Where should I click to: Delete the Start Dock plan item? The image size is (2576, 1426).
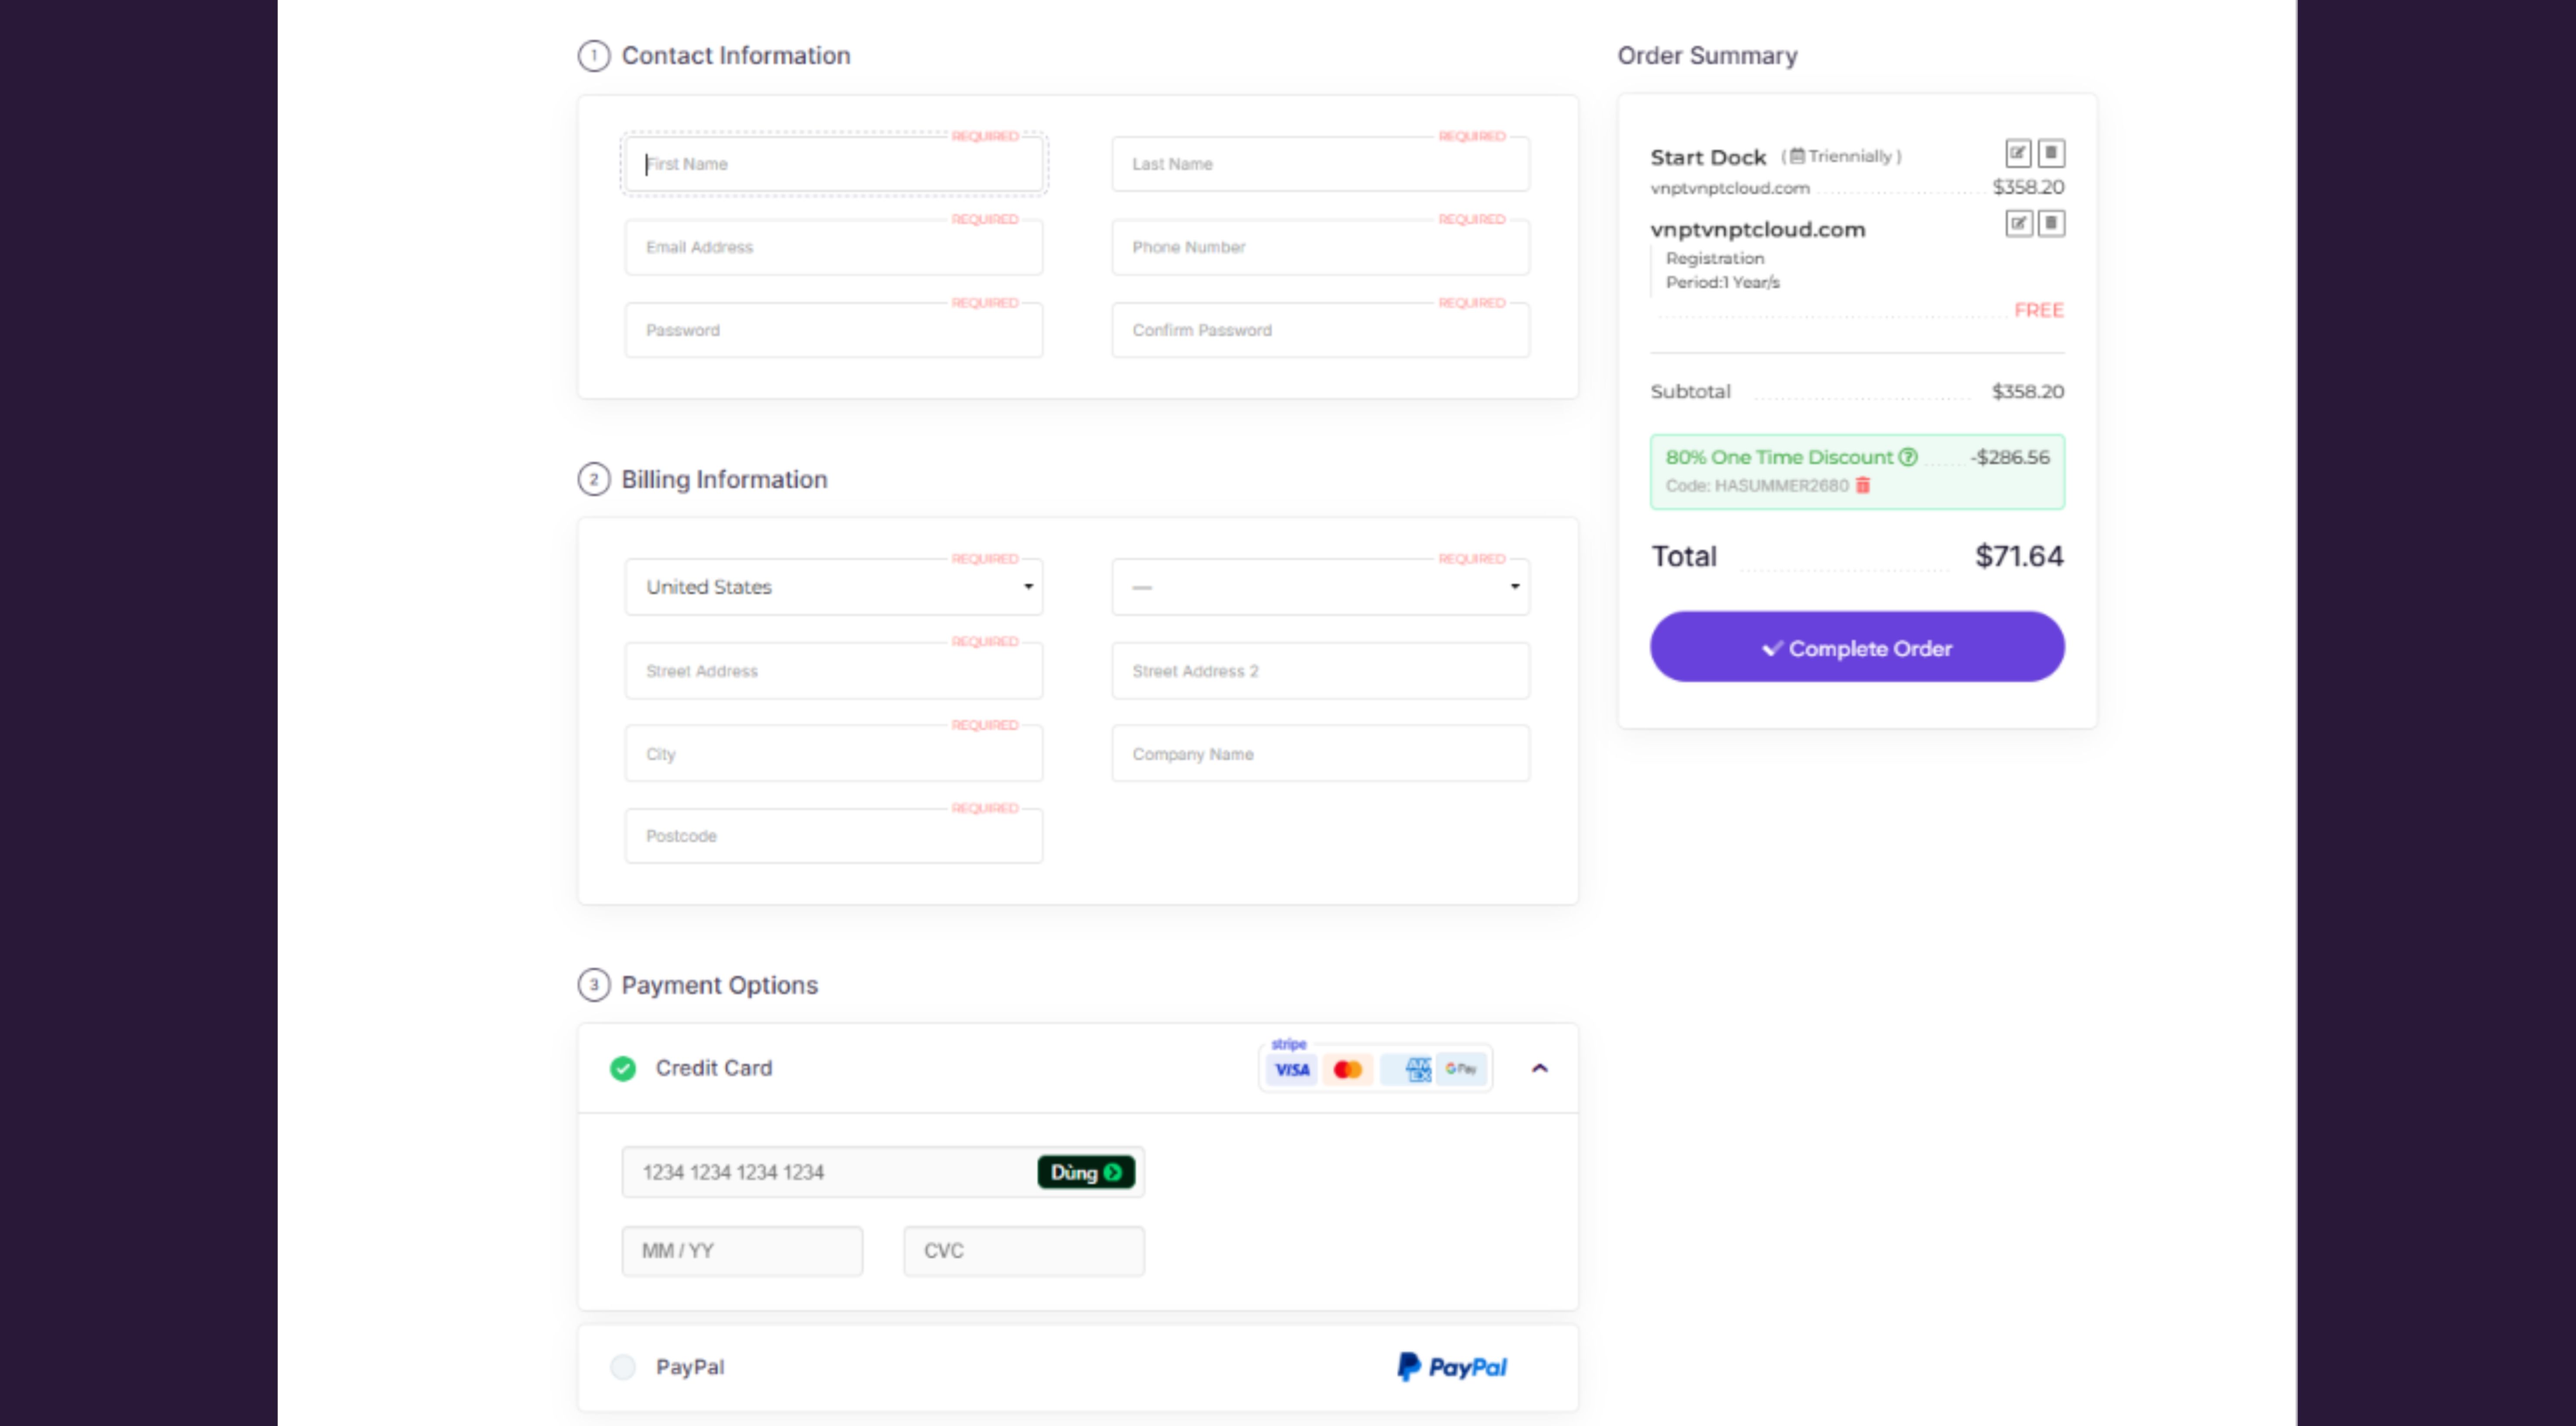(2051, 153)
